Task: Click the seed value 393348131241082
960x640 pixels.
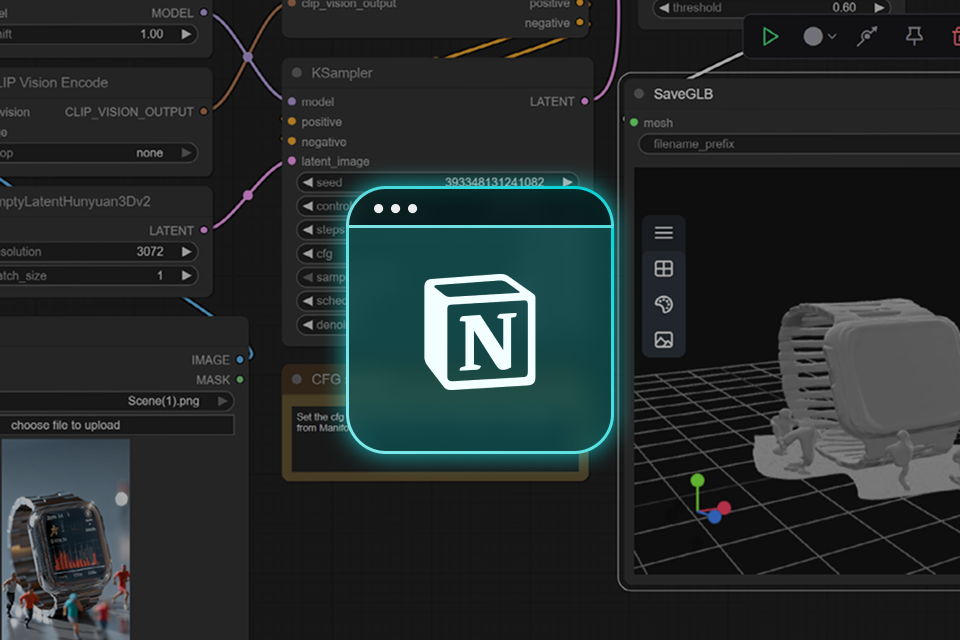Action: pyautogui.click(x=494, y=182)
